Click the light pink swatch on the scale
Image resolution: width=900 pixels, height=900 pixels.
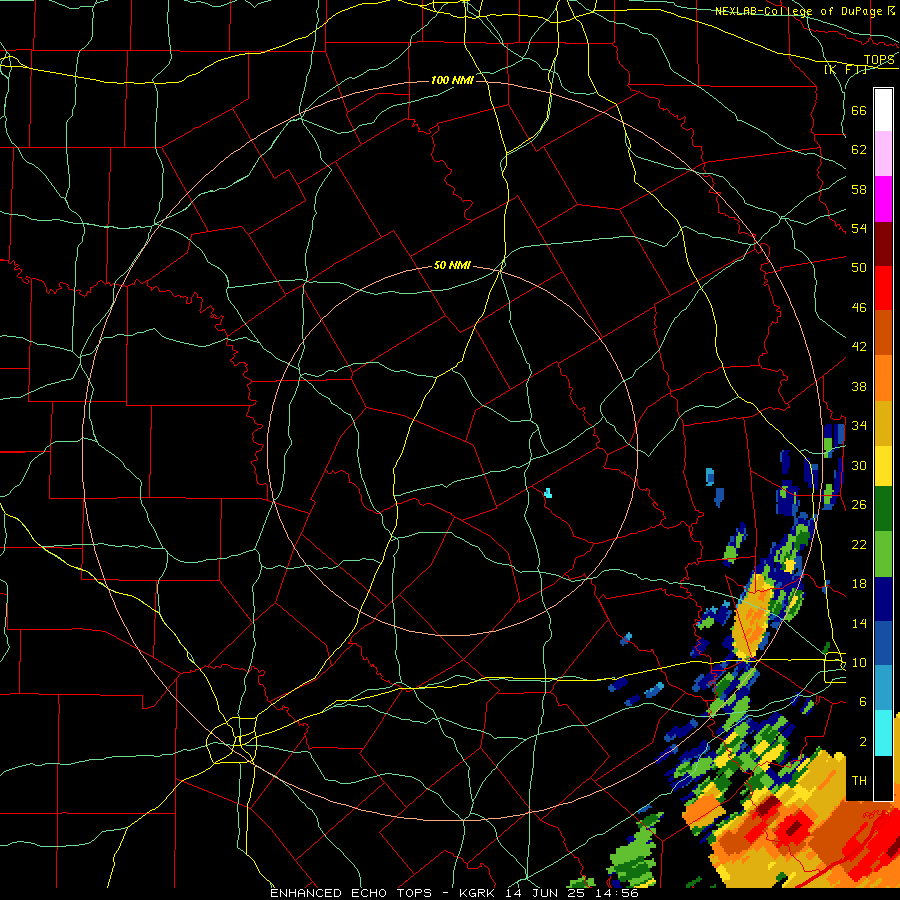tap(883, 153)
